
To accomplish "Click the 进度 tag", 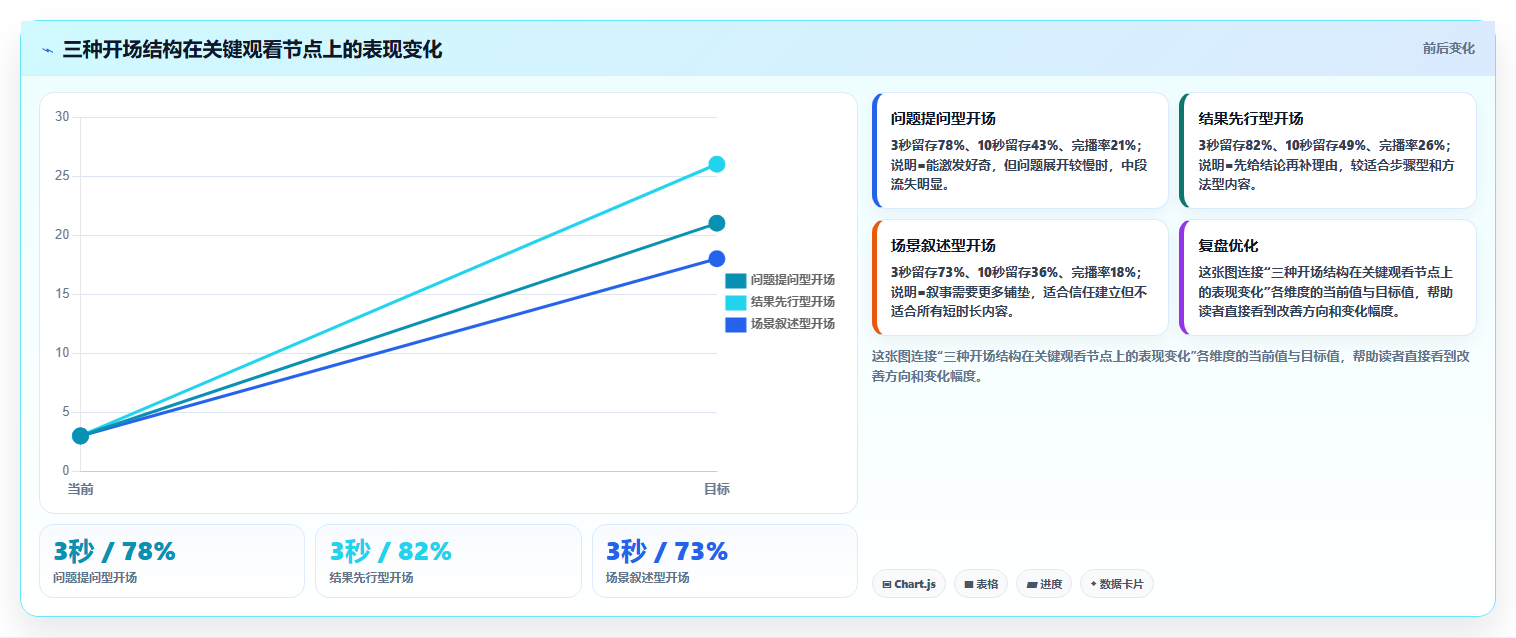I will point(1044,584).
